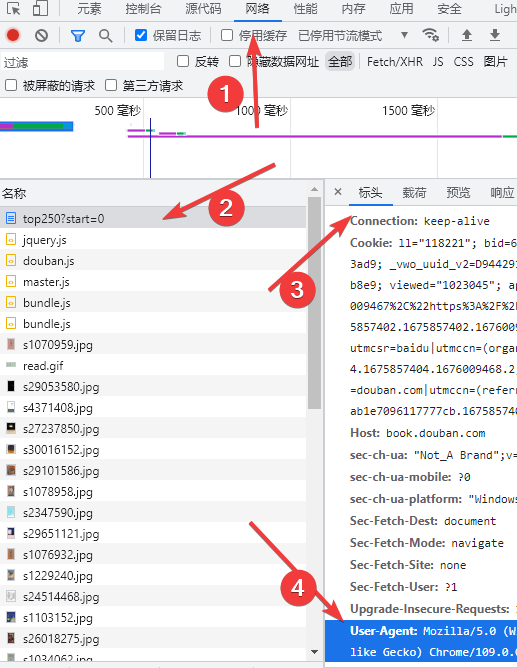Check the 被屏蔽的请求 checkbox

11,85
